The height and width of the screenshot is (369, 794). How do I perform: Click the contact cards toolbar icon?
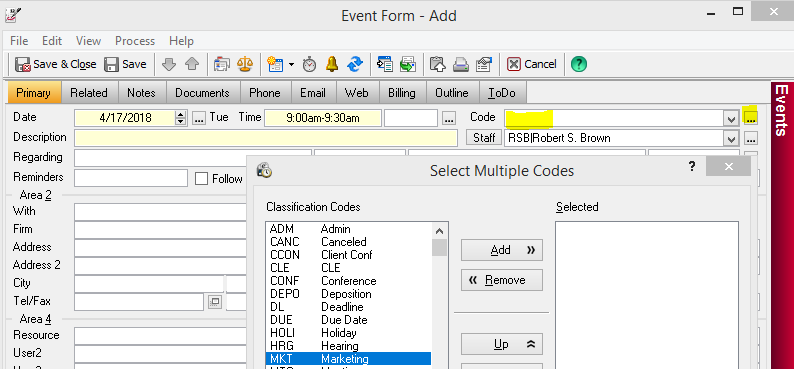click(221, 64)
